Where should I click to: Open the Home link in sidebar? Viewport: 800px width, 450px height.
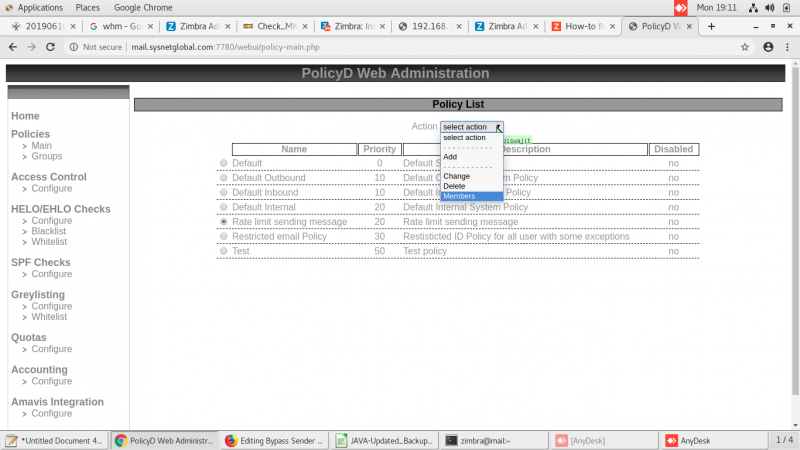click(x=26, y=116)
